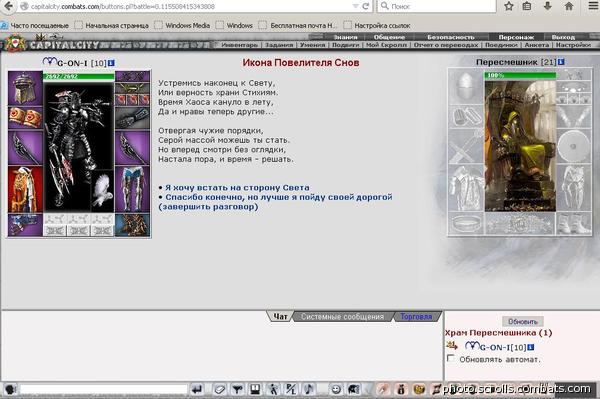Click the browser back arrow button

click(8, 6)
